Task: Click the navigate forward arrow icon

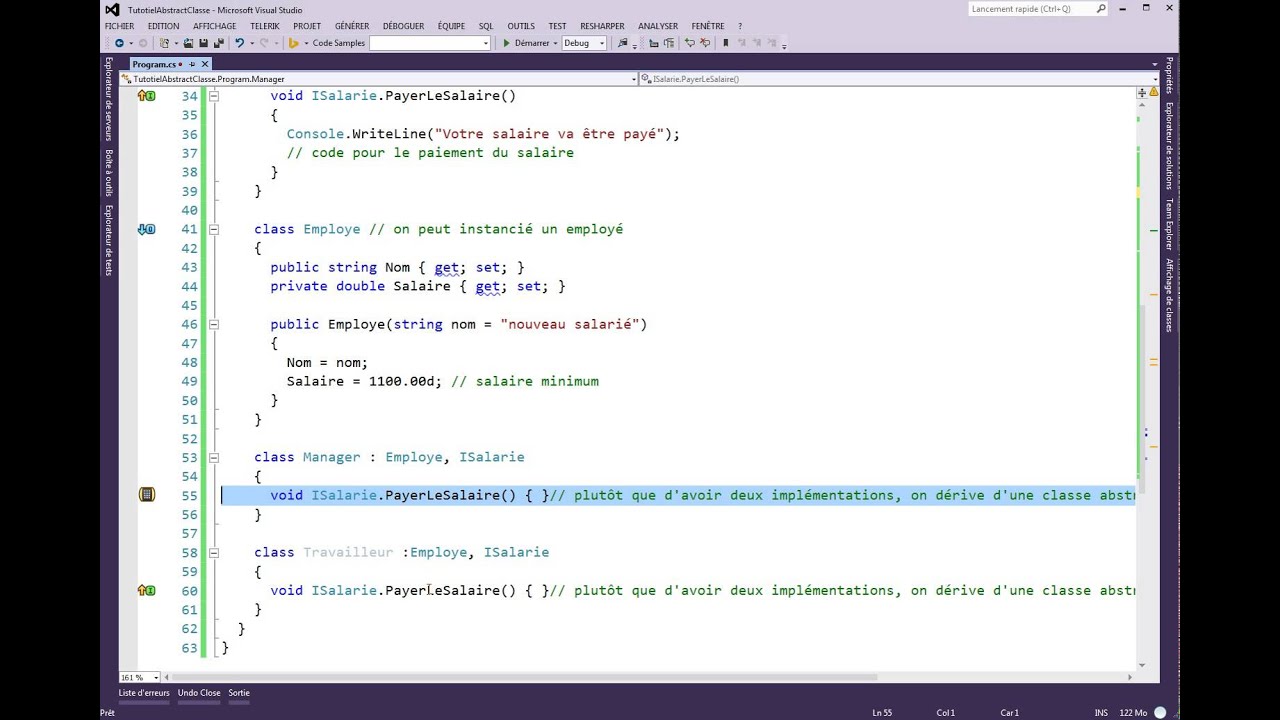Action: point(143,43)
